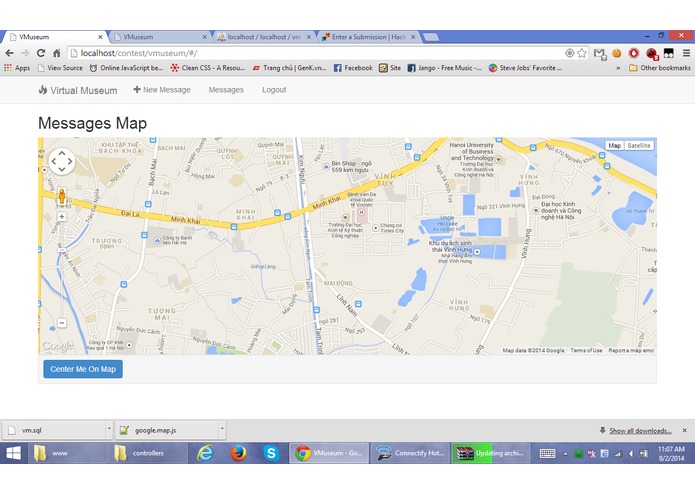Open Messages in navbar
The height and width of the screenshot is (494, 695).
[226, 90]
